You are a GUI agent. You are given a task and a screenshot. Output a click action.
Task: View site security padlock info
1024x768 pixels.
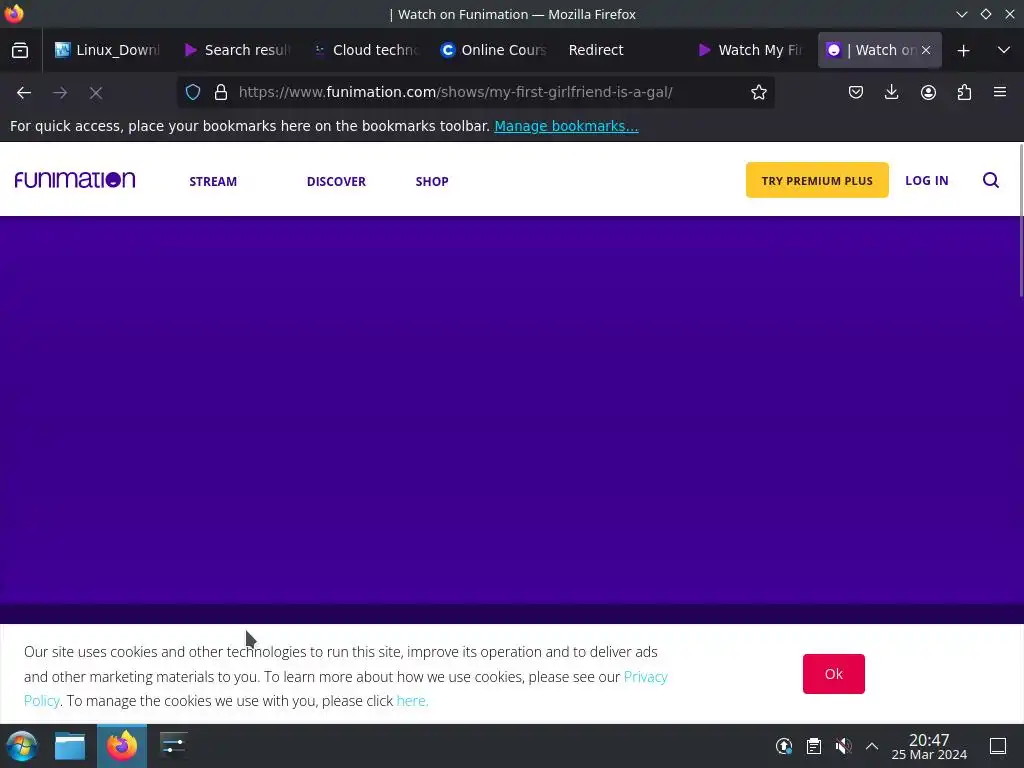[221, 92]
